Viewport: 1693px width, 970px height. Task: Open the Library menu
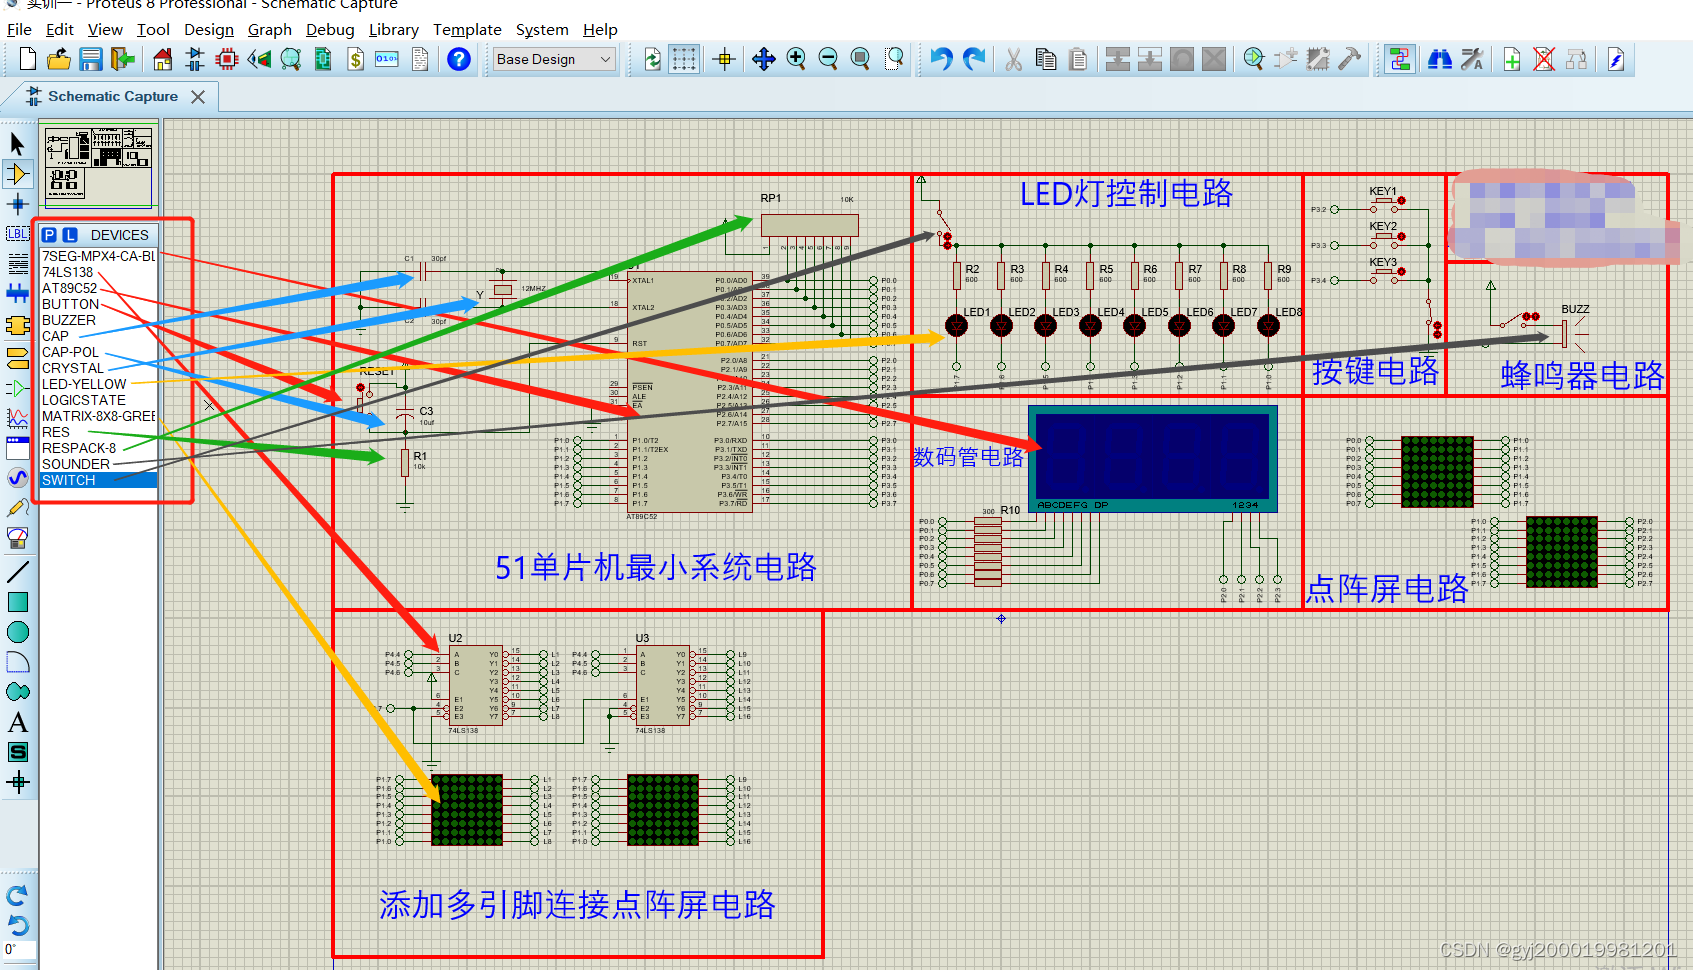click(x=393, y=29)
